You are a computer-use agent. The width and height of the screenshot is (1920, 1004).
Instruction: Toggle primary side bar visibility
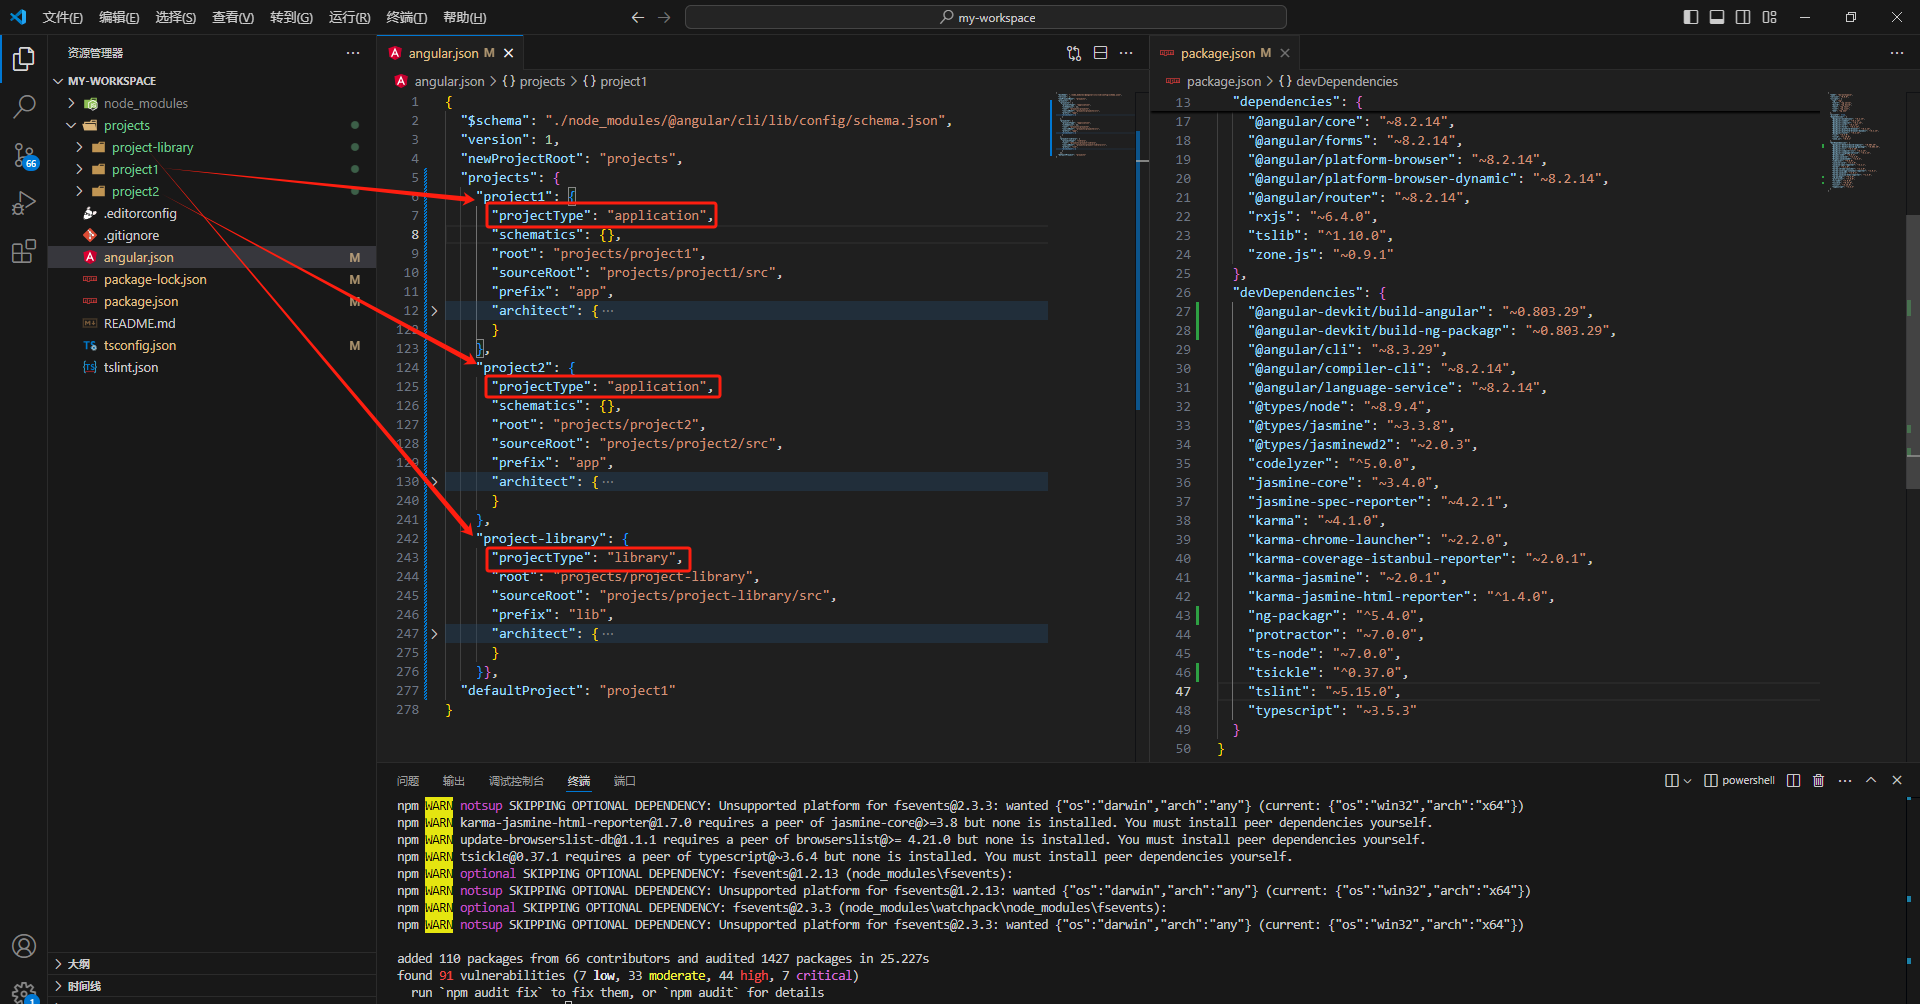(x=1691, y=17)
